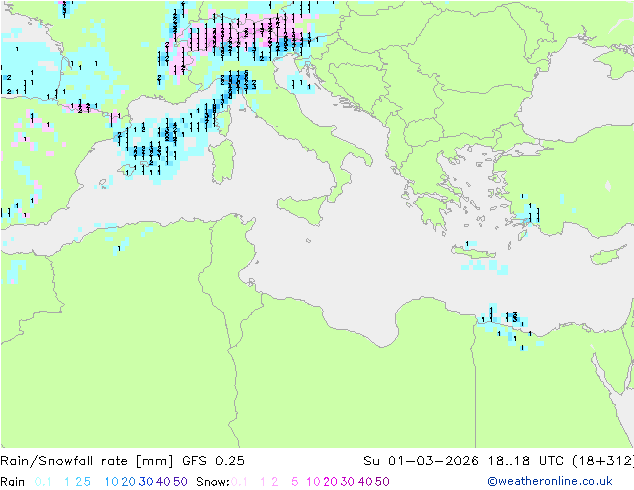Click the "Snow:" legend label
Image resolution: width=634 pixels, height=490 pixels.
coord(213,482)
